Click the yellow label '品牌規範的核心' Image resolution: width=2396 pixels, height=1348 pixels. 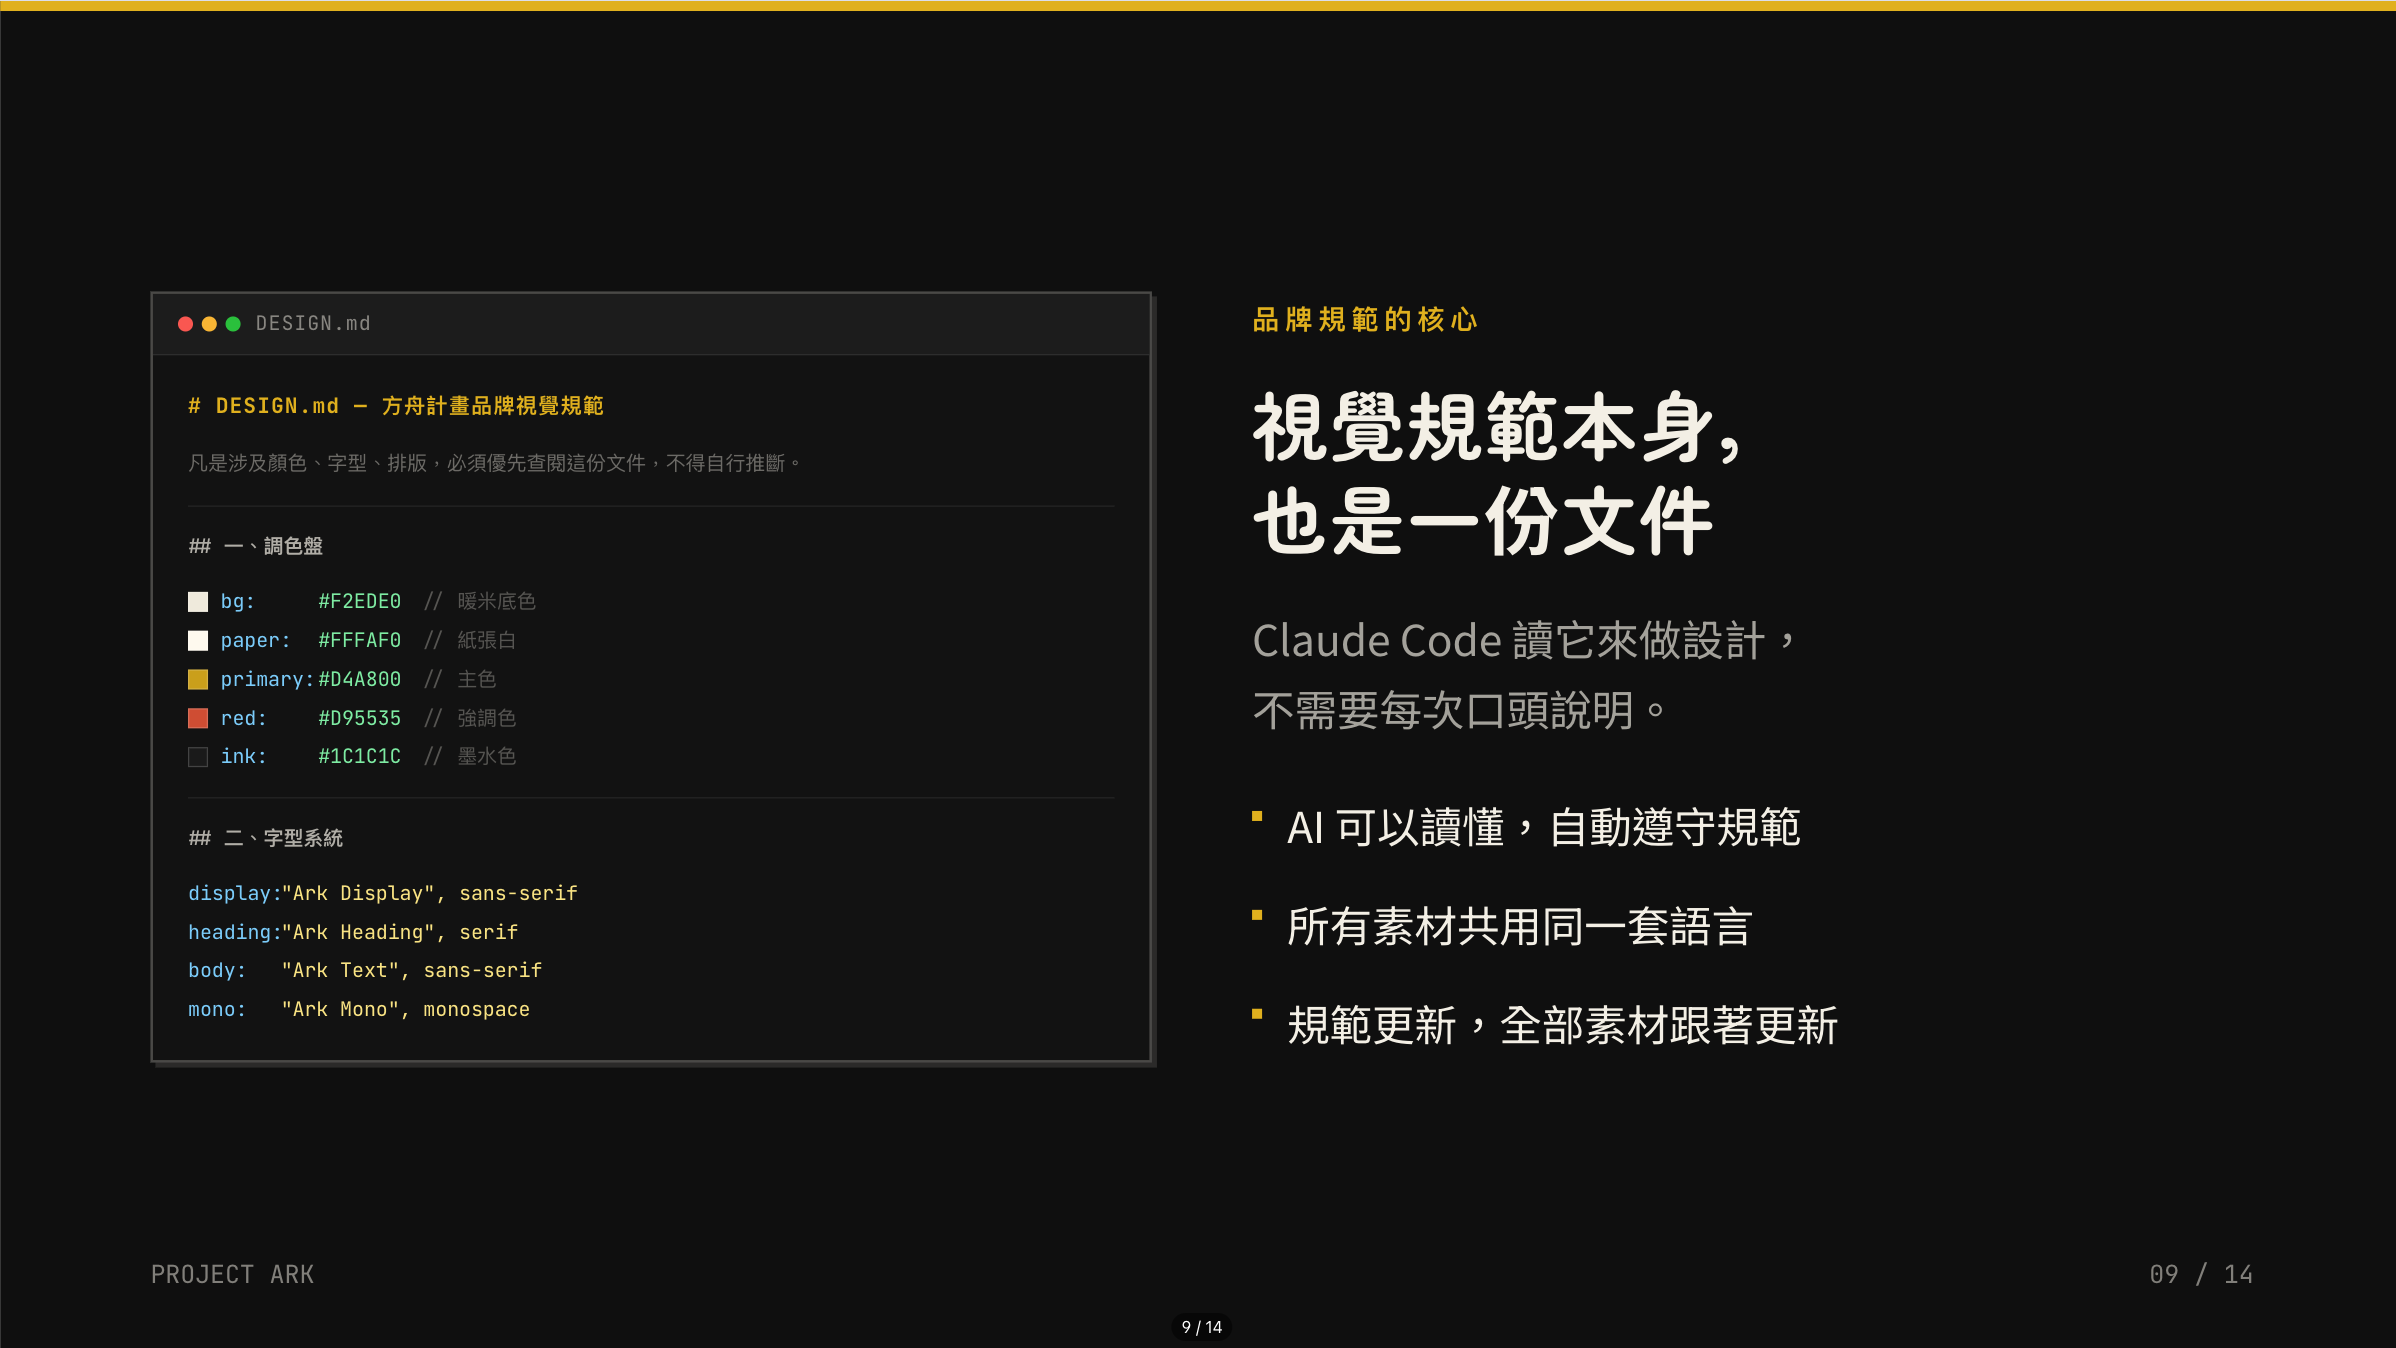(1365, 320)
